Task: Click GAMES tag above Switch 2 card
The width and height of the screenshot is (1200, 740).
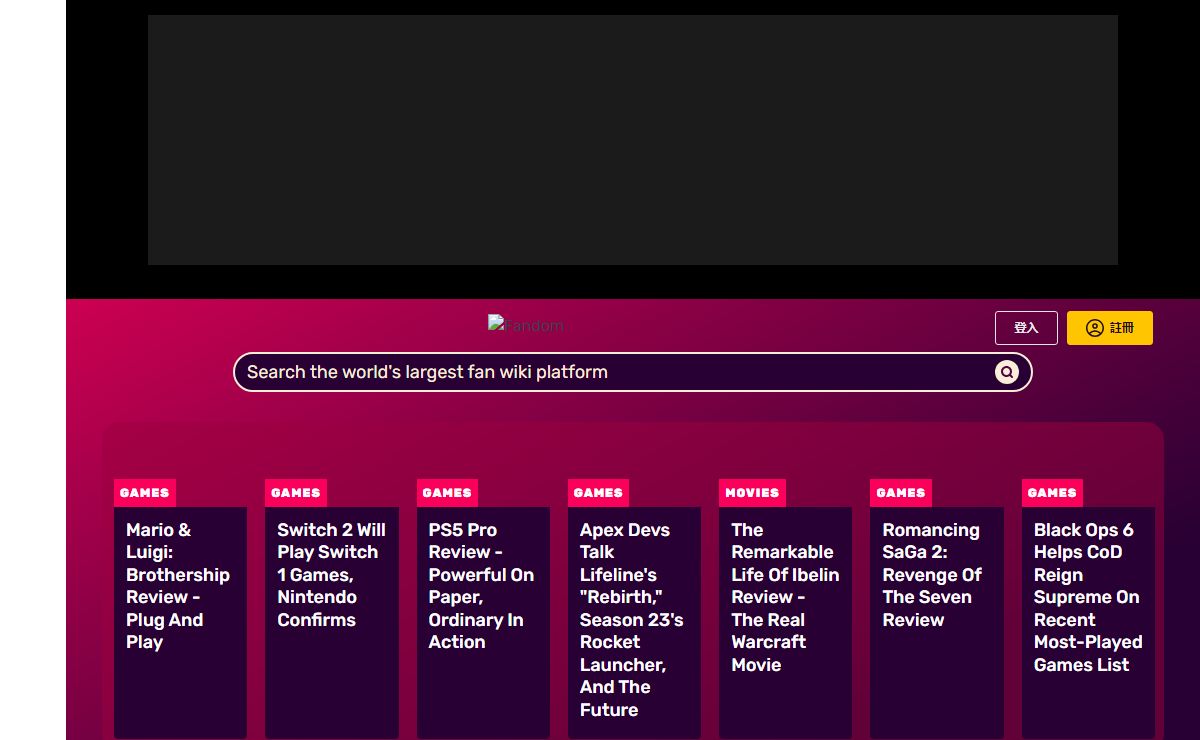Action: pos(296,493)
